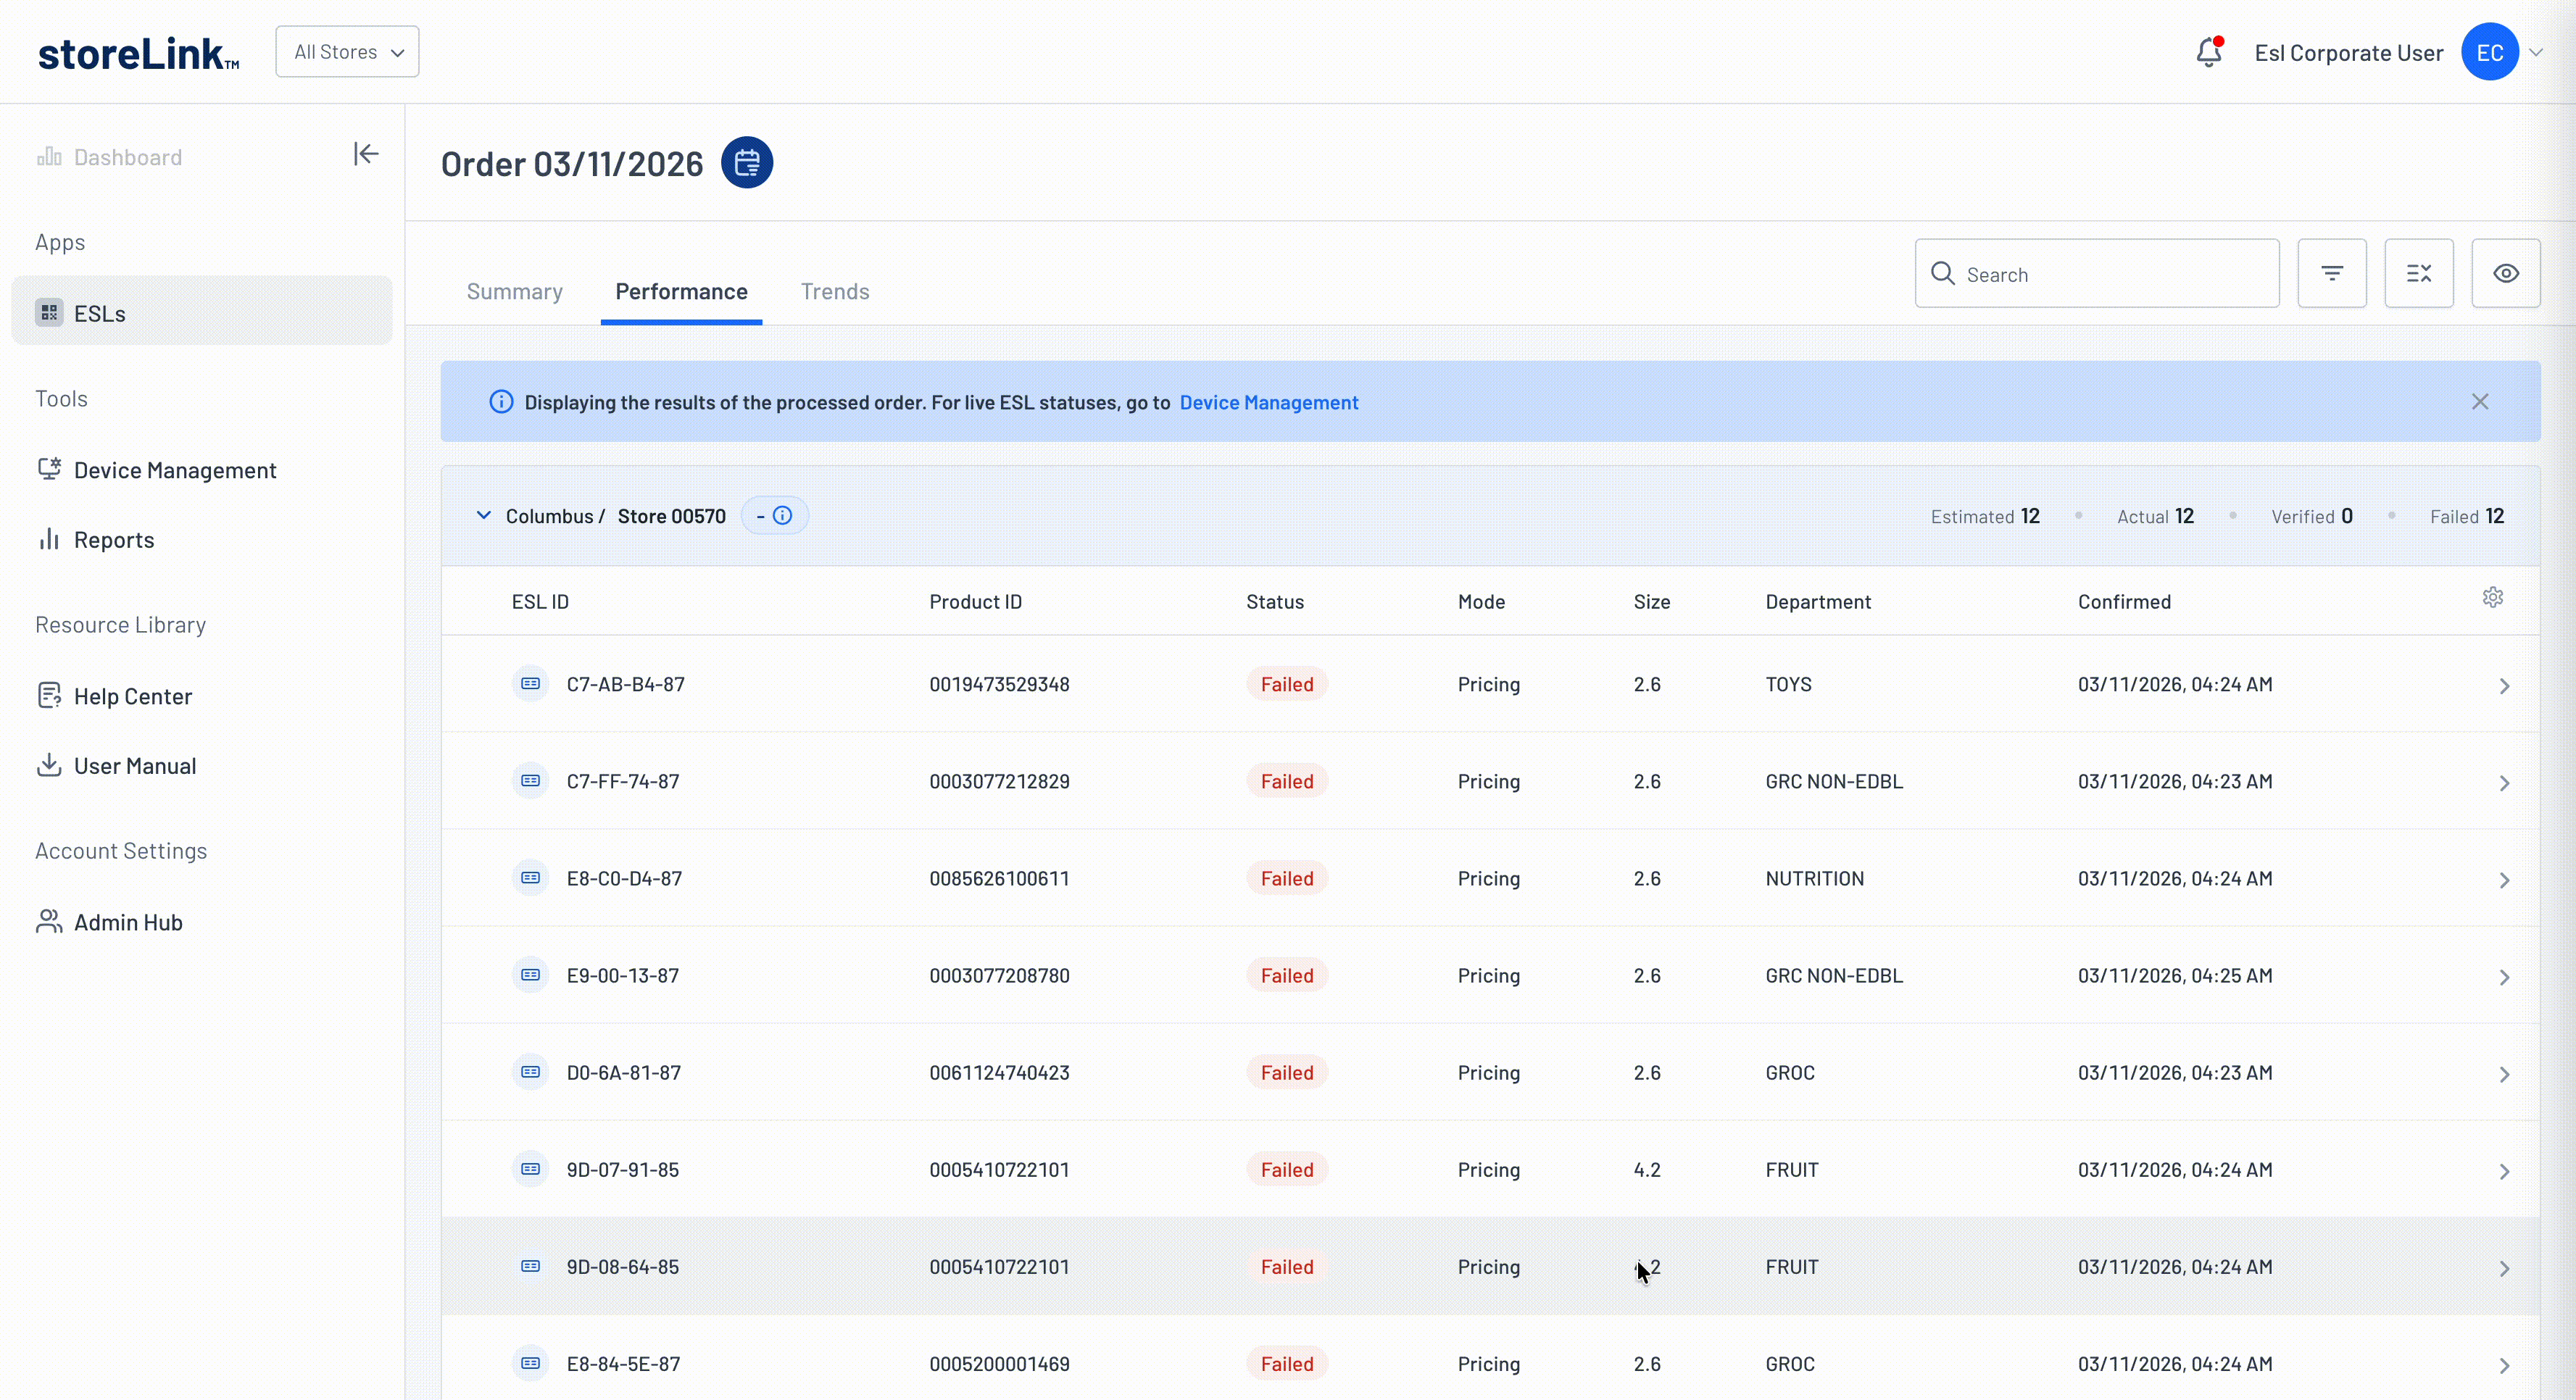Collapse the Columbus Store 00570 group
The image size is (2576, 1400).
[x=484, y=516]
